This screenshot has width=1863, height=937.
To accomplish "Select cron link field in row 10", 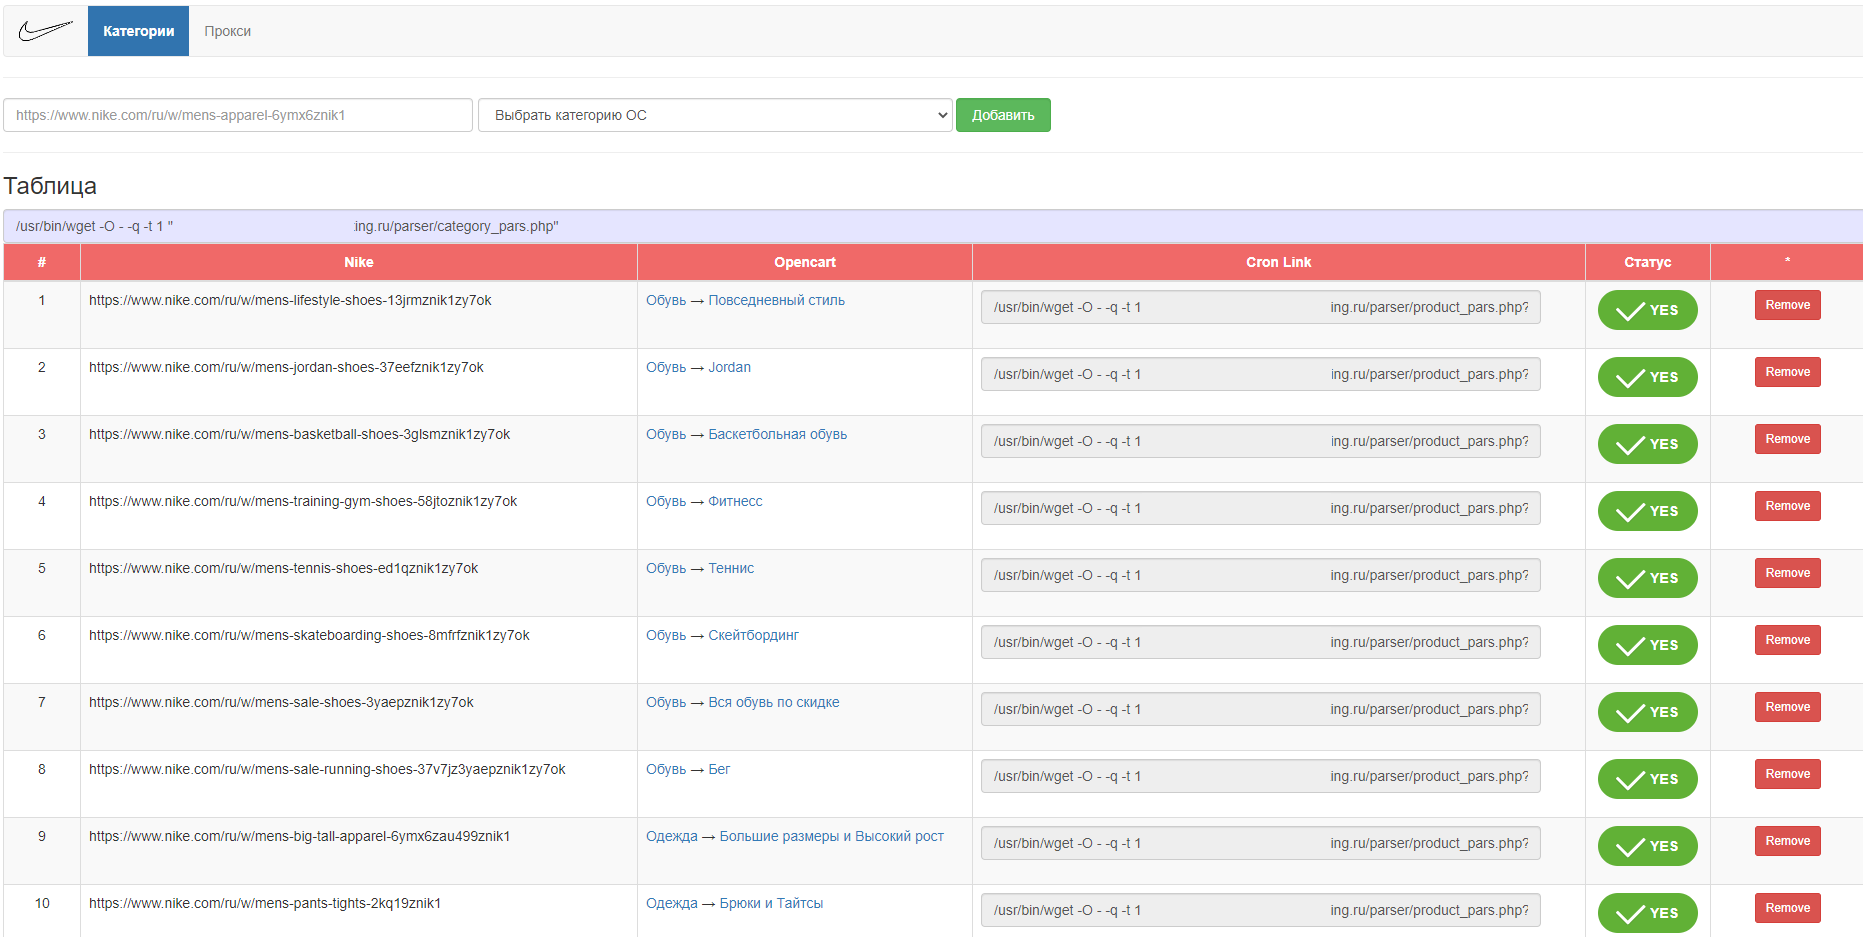I will pyautogui.click(x=1260, y=910).
